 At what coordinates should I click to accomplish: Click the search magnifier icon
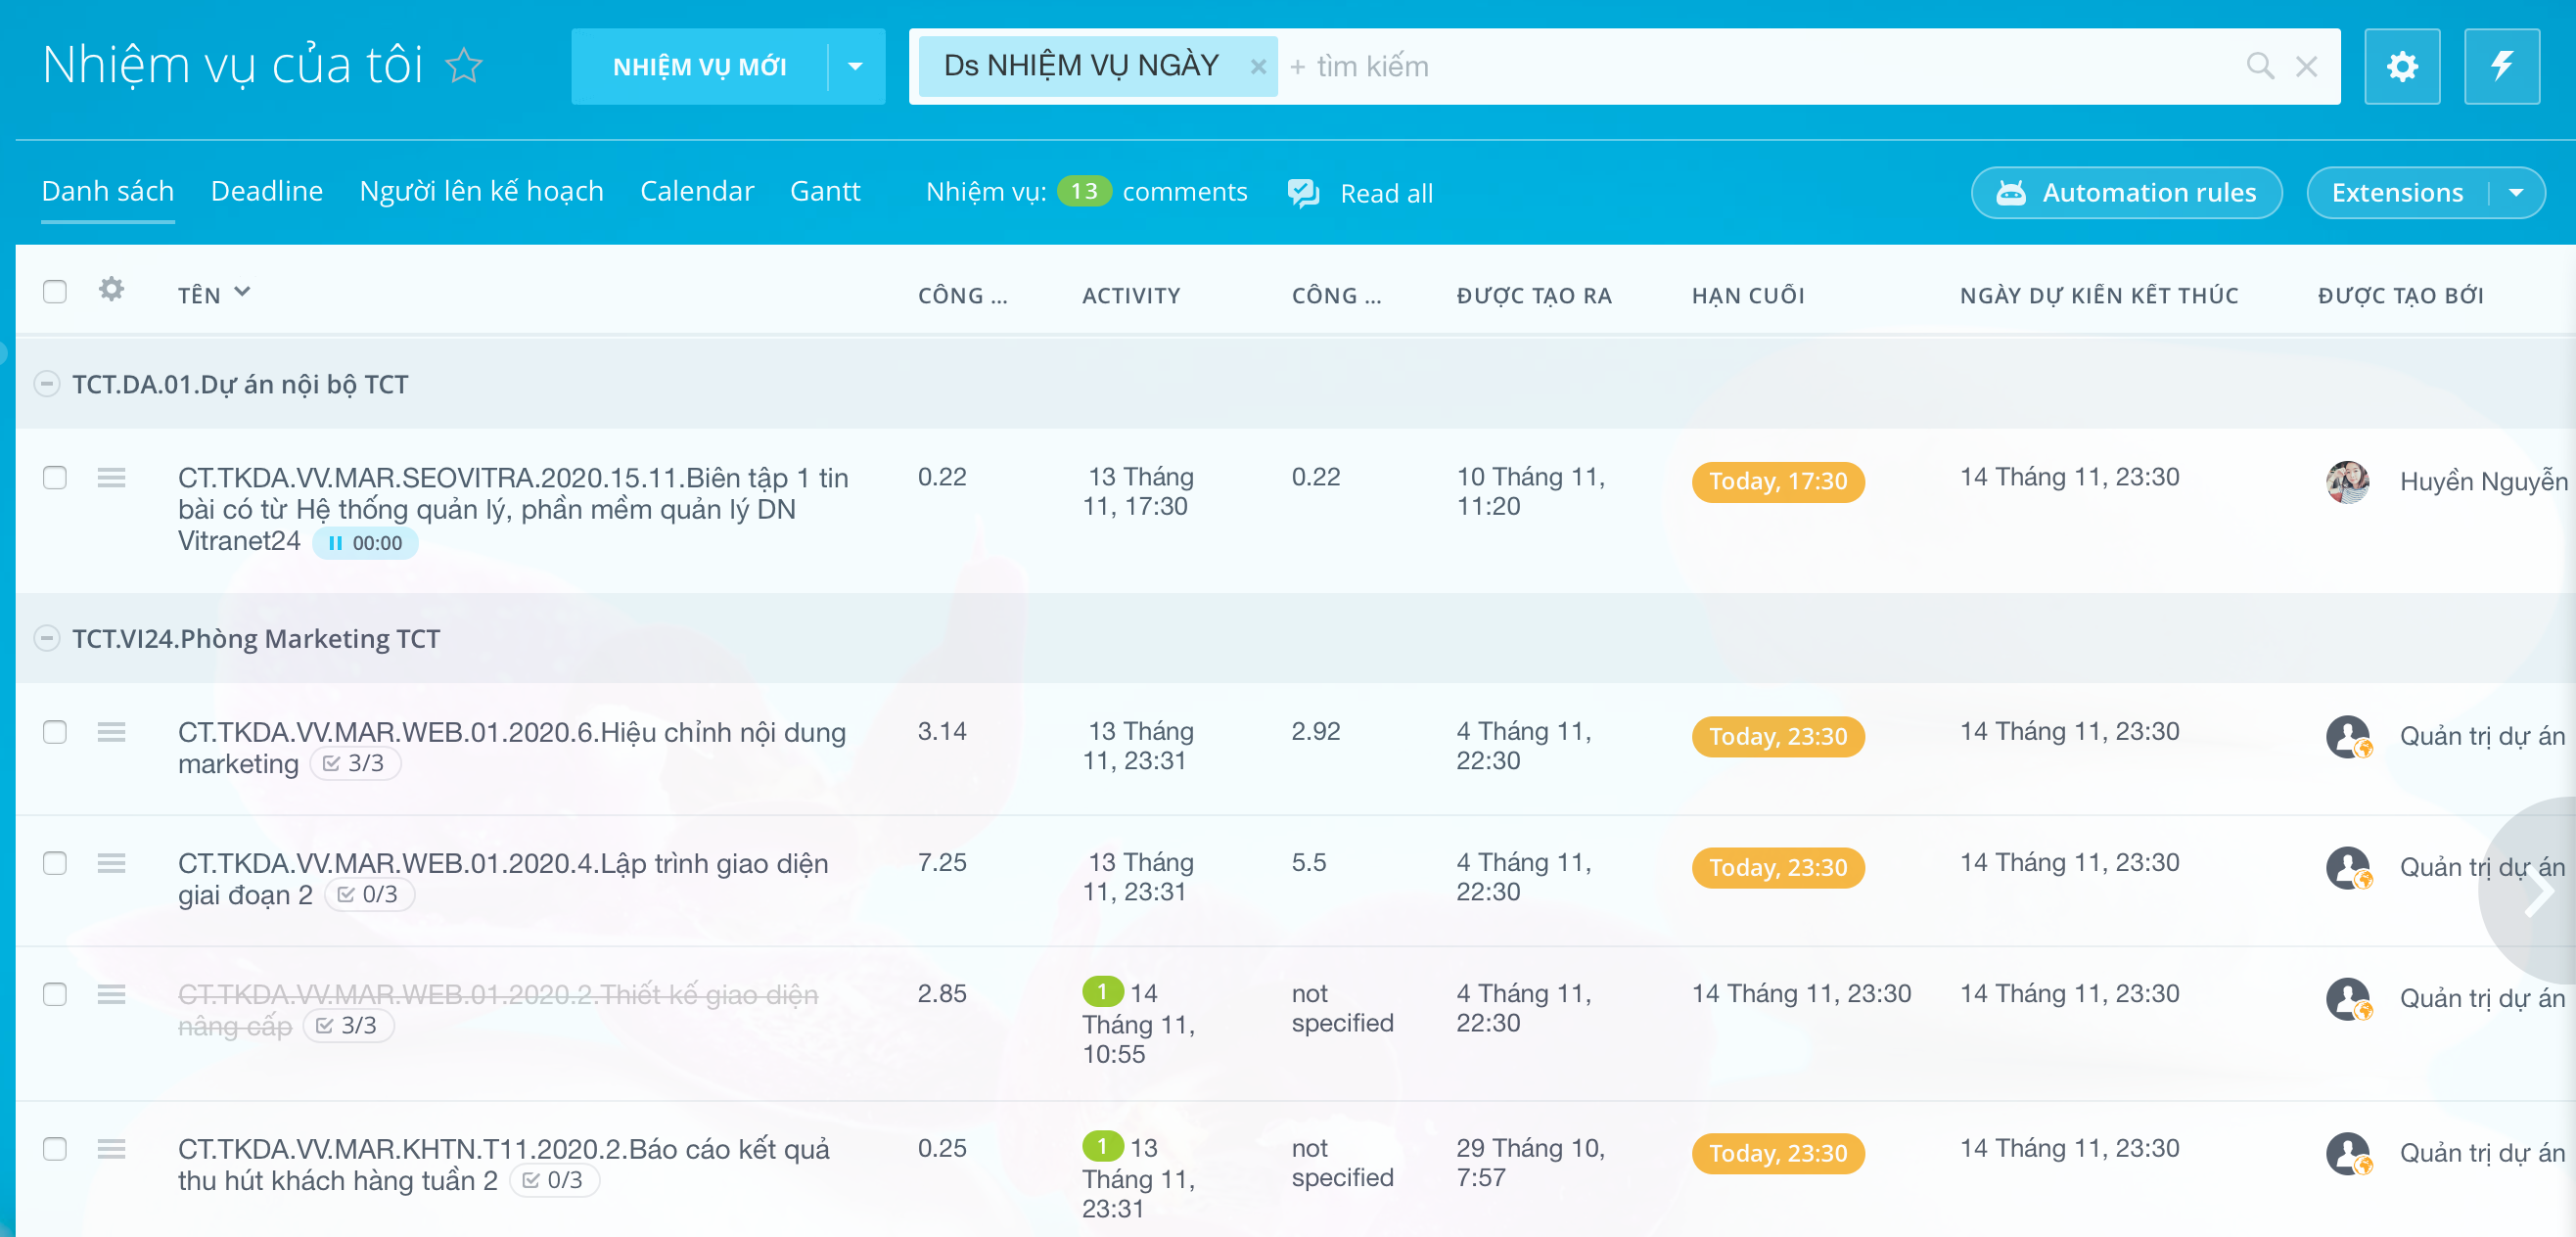[2259, 67]
